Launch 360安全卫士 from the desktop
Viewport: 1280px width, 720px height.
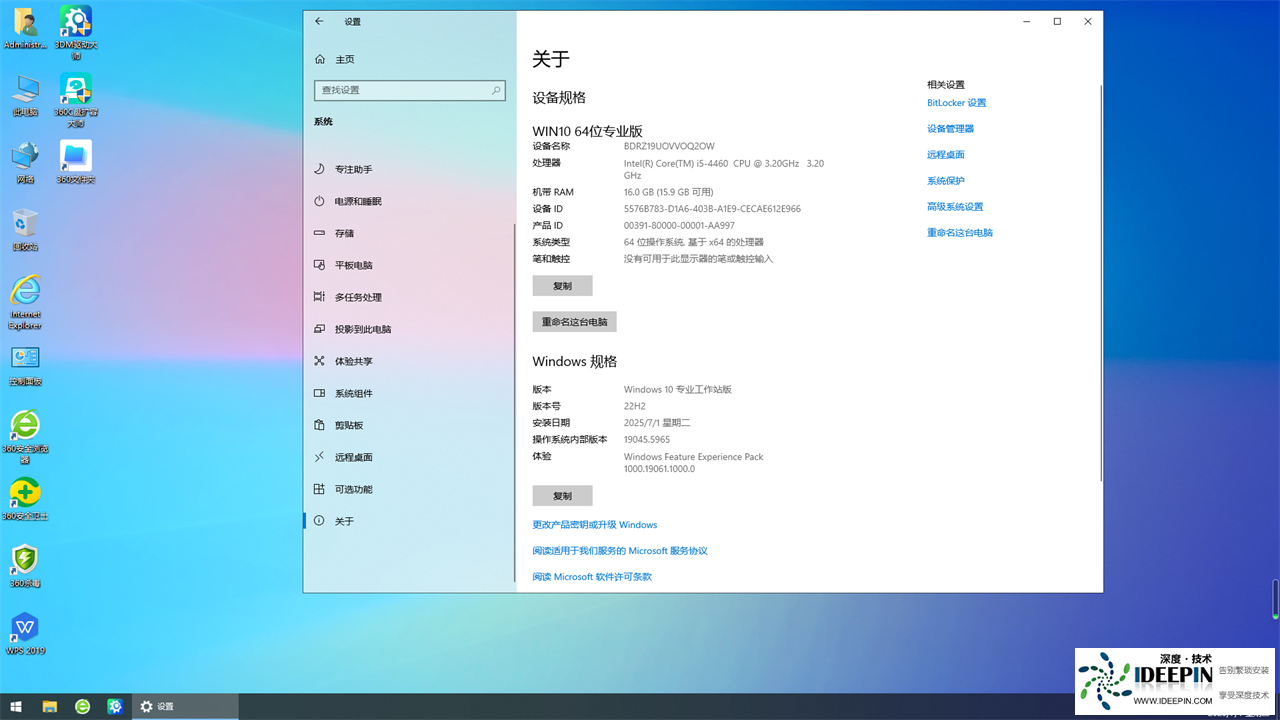click(25, 497)
